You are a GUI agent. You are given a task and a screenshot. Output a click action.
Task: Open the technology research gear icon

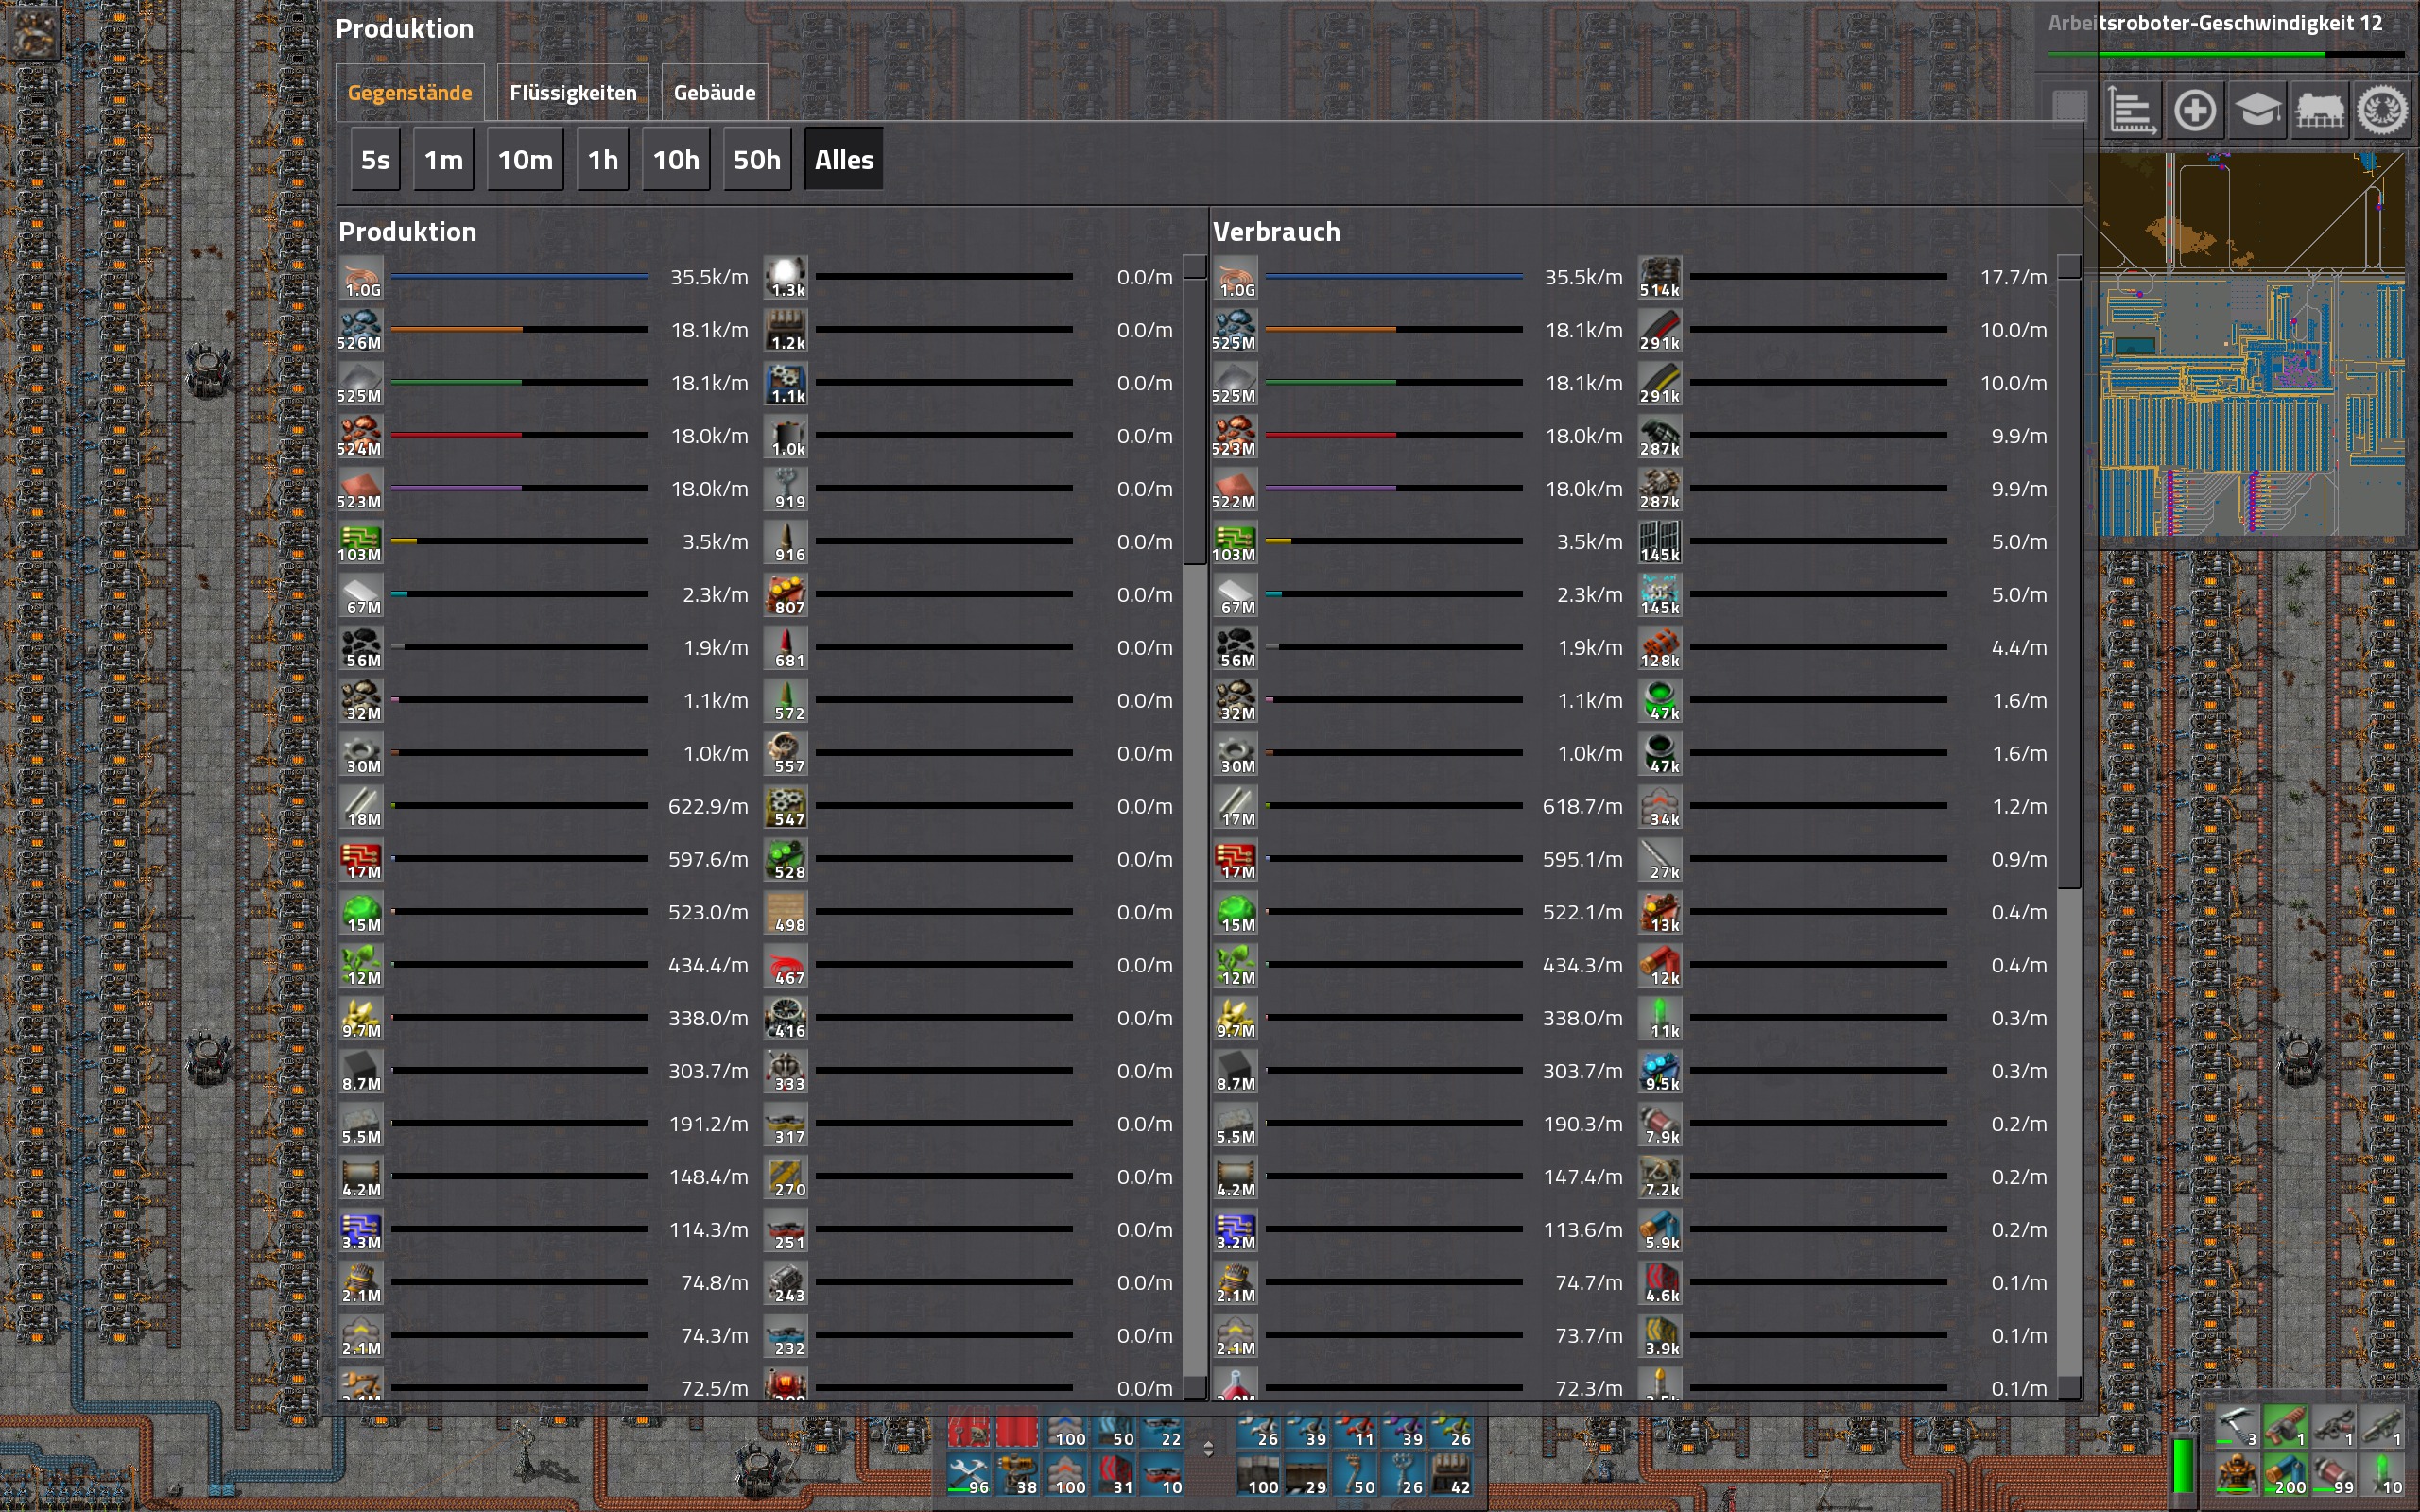[x=2383, y=110]
